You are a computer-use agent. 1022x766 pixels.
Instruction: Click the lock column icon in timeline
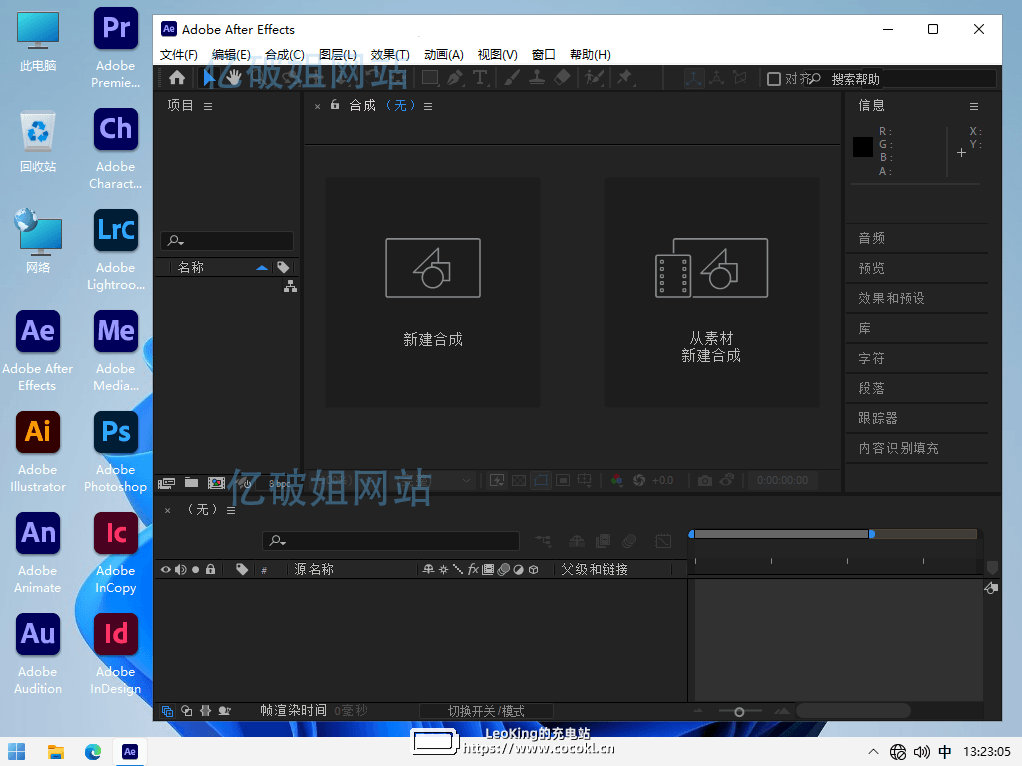210,569
